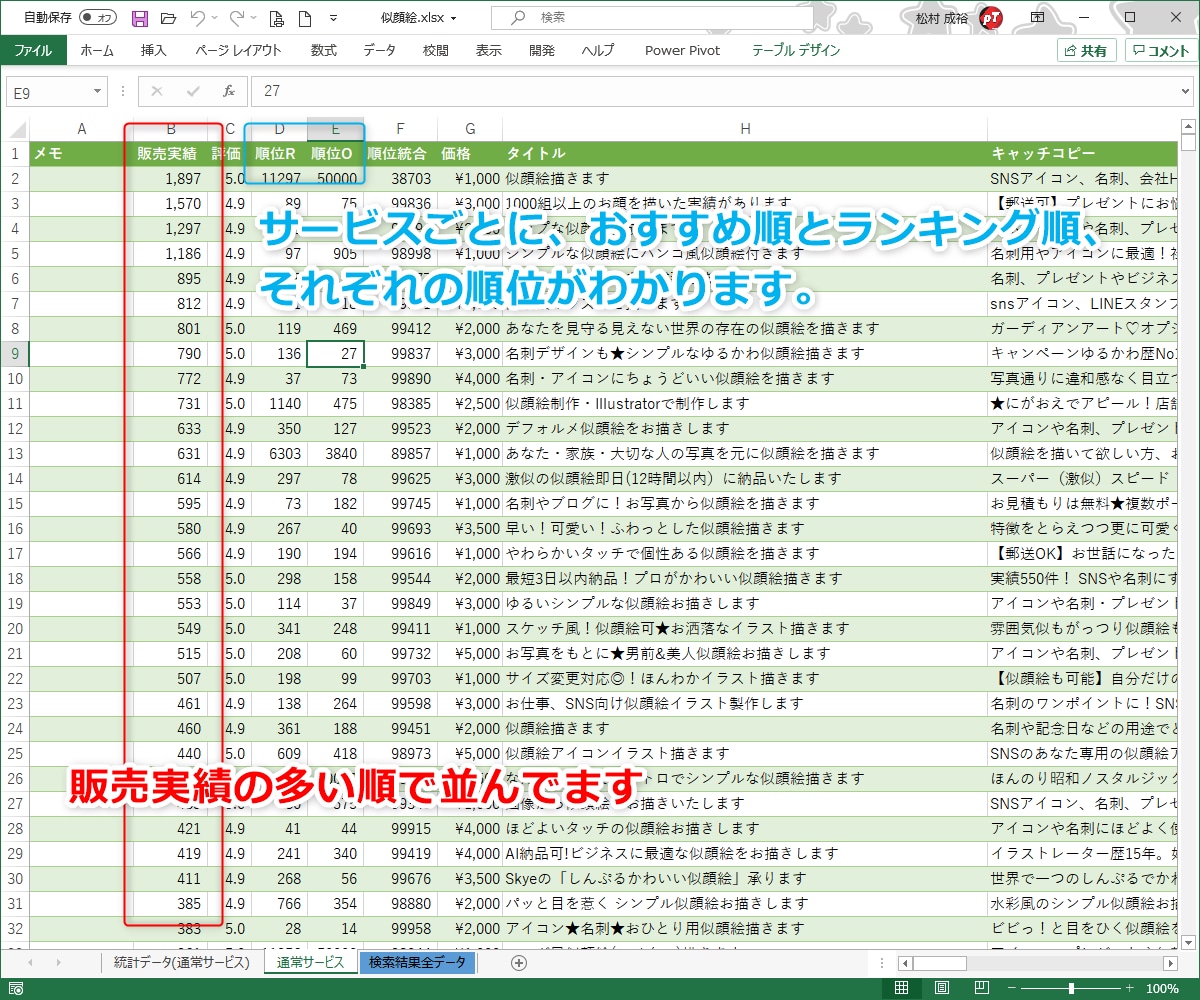Switch to the 通常サービス sheet tab

coord(310,962)
